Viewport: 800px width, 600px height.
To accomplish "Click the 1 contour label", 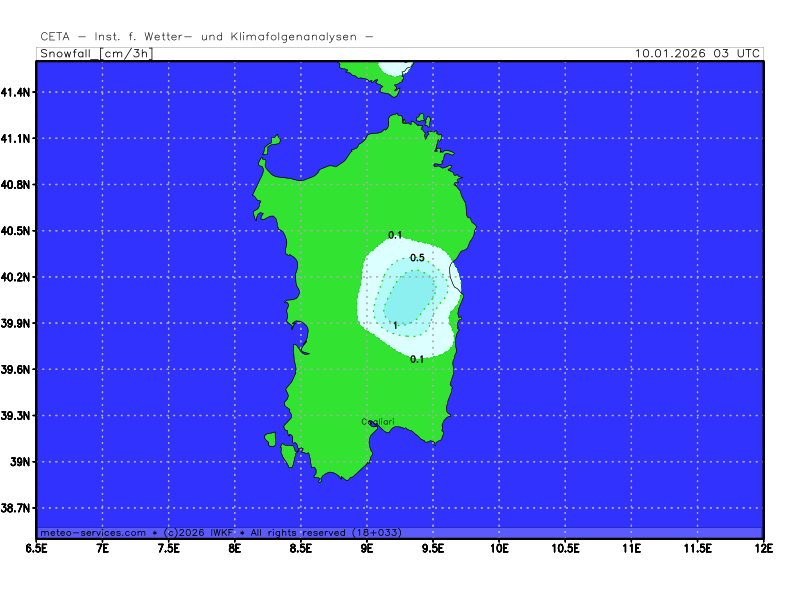I will [396, 325].
